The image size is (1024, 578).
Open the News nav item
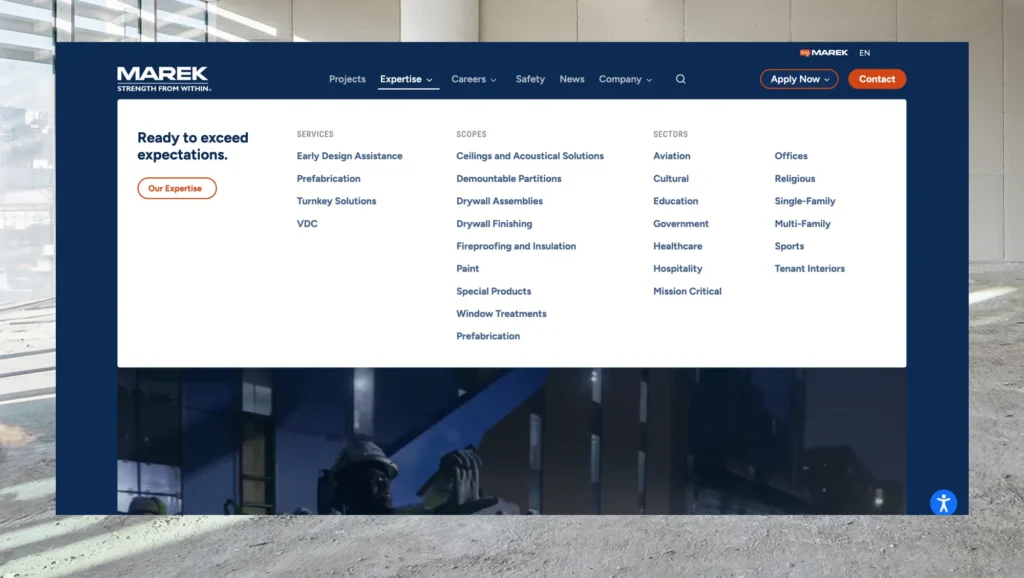571,79
